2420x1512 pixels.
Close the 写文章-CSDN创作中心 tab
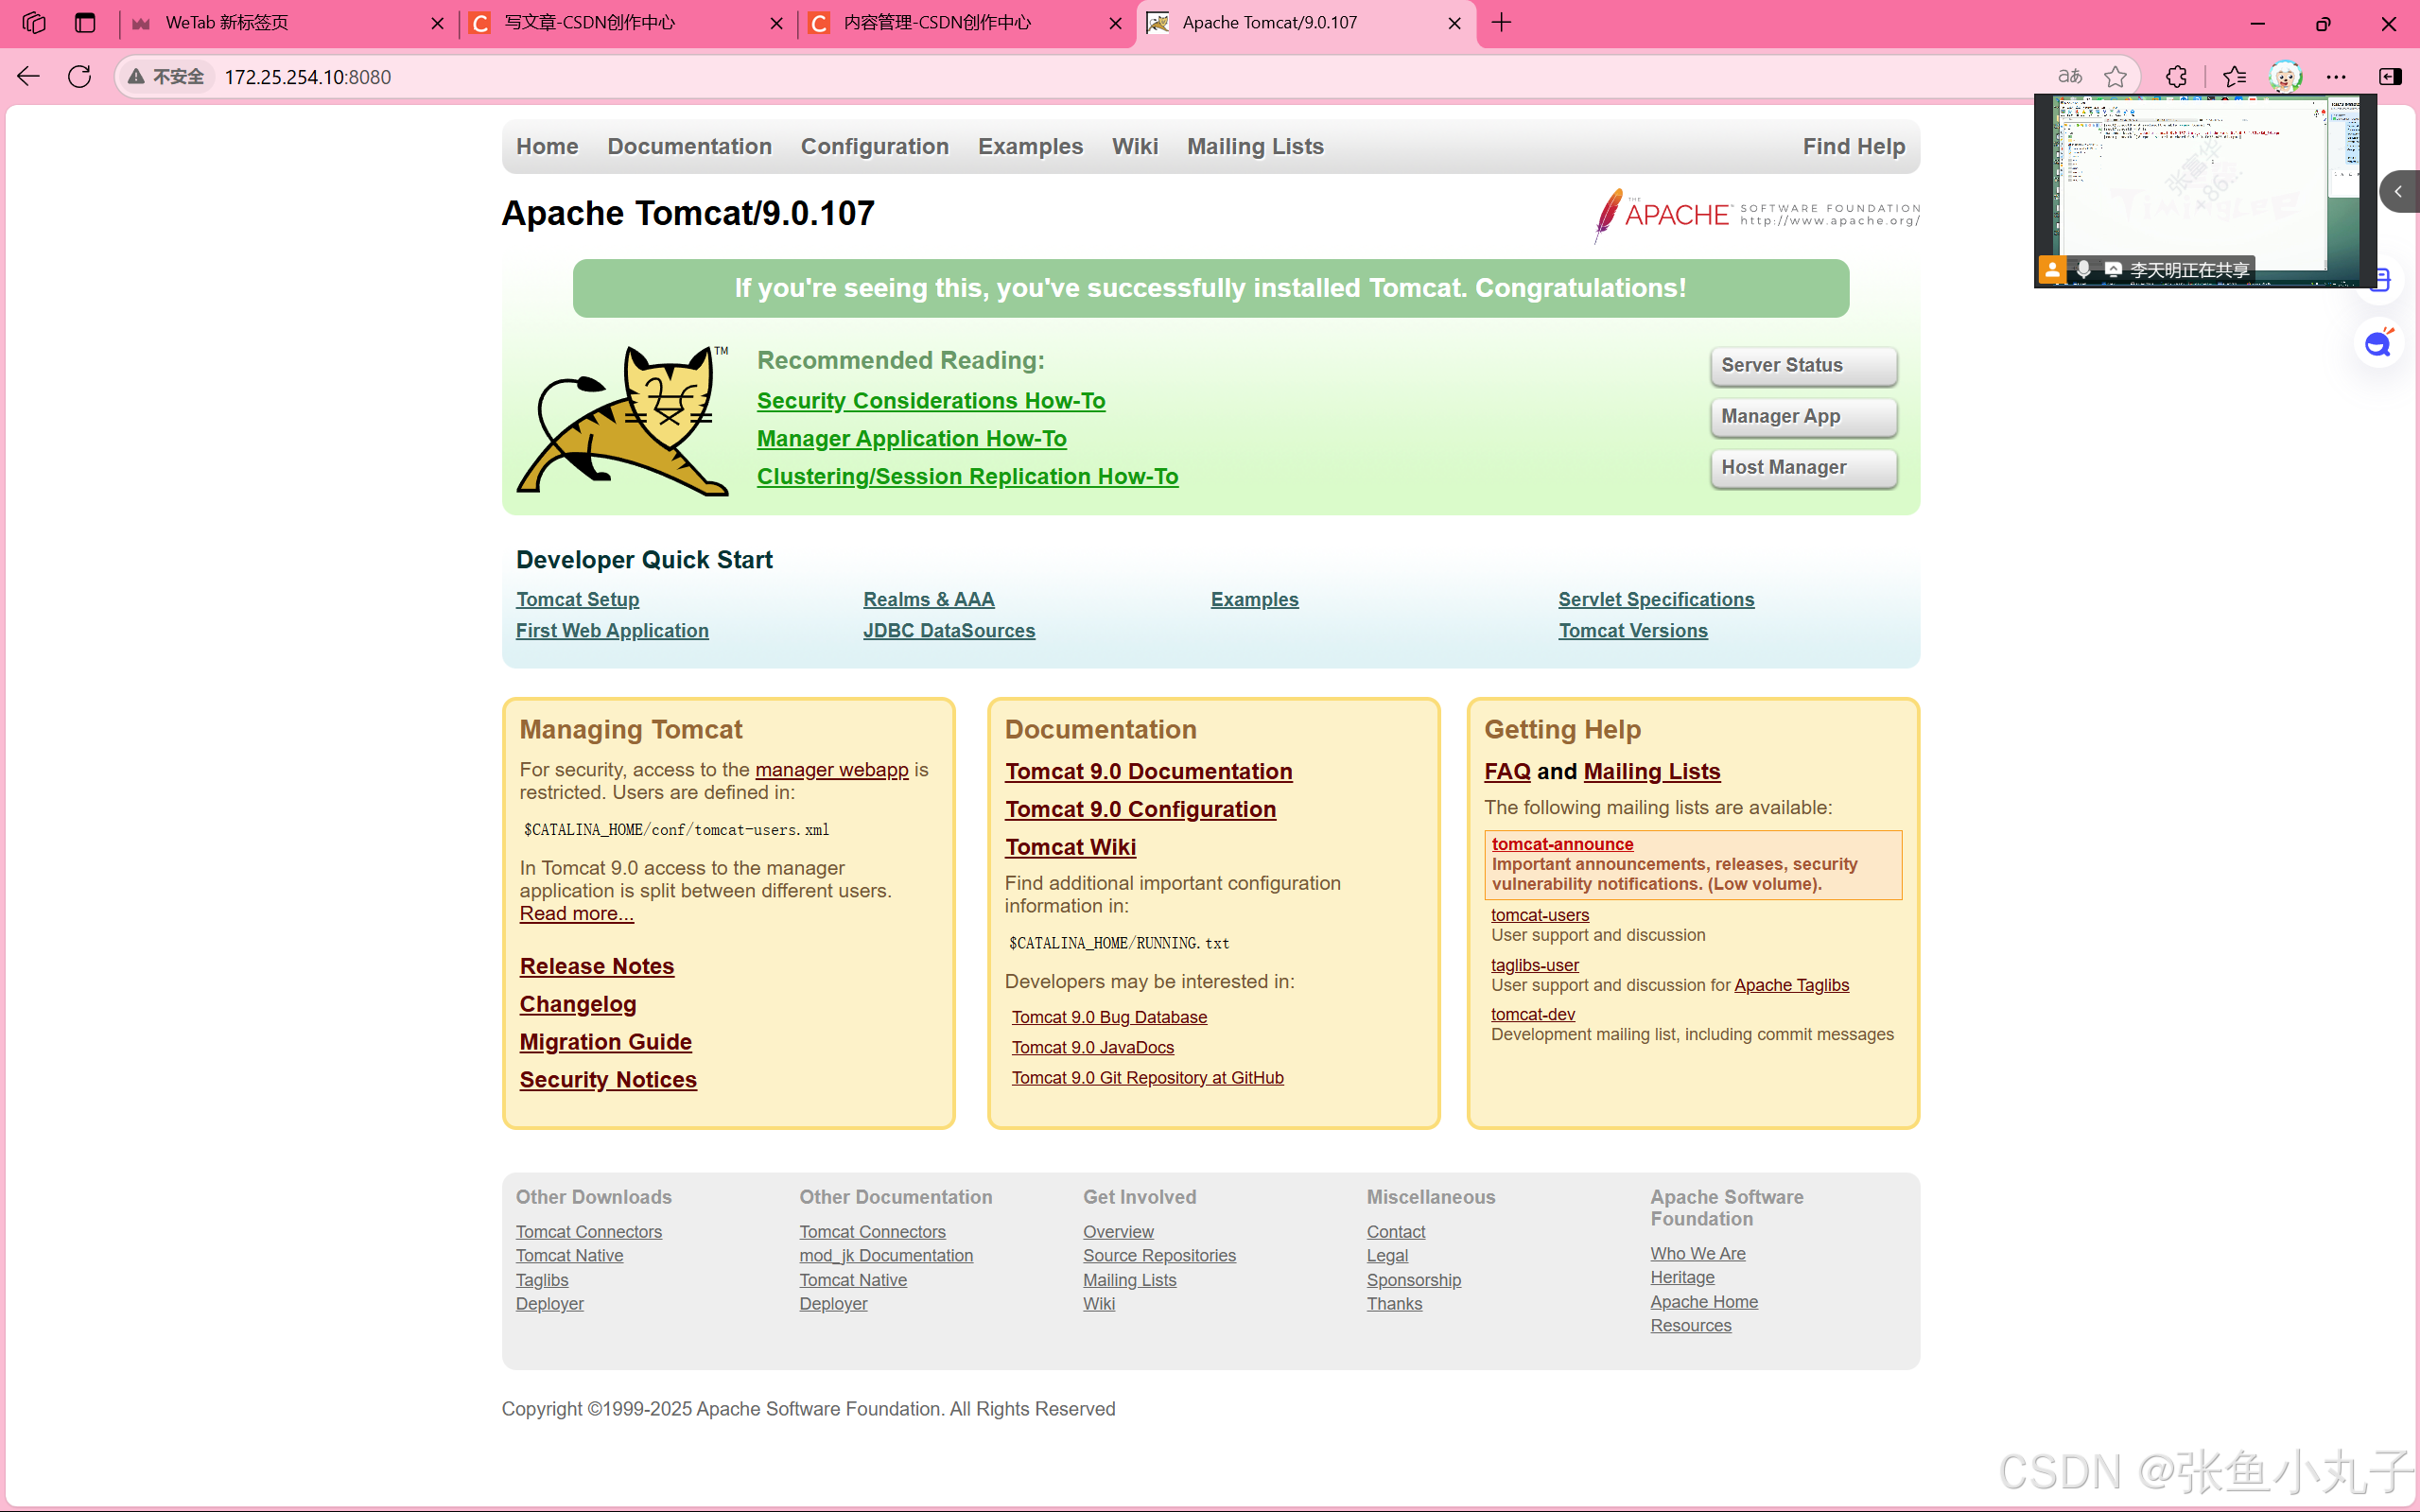(x=776, y=23)
